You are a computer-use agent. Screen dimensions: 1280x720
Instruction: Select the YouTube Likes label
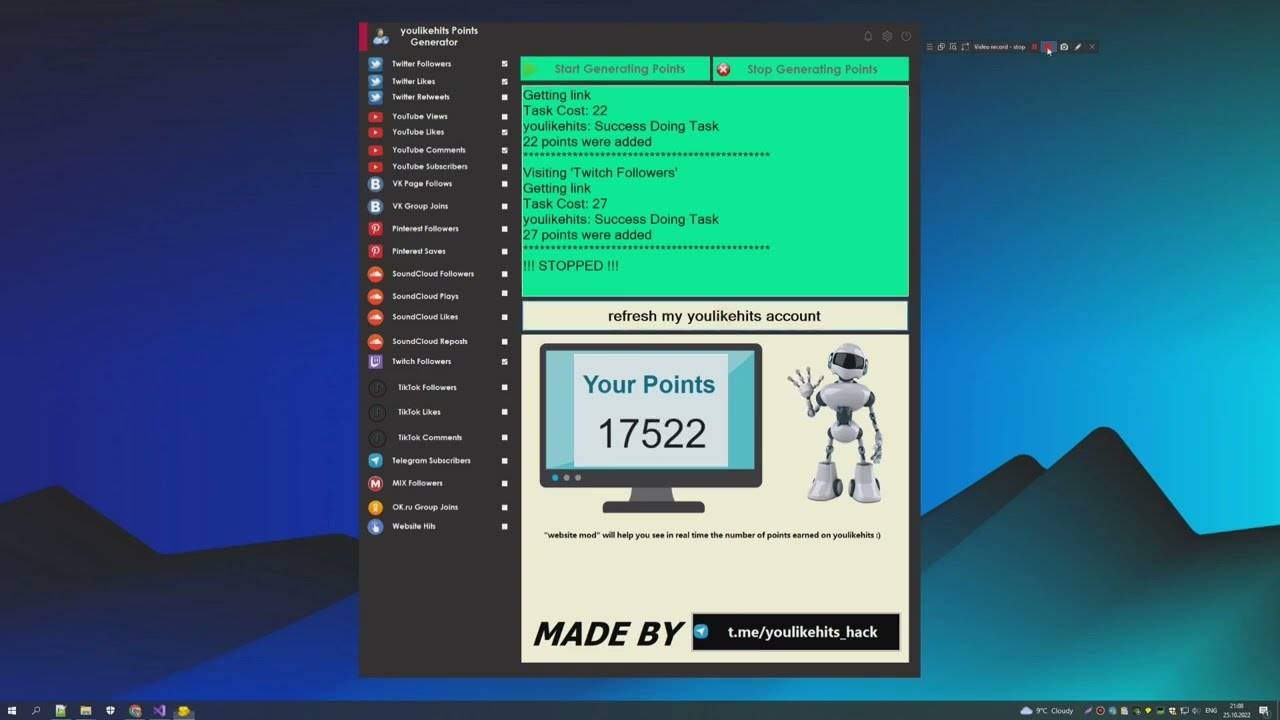[418, 132]
